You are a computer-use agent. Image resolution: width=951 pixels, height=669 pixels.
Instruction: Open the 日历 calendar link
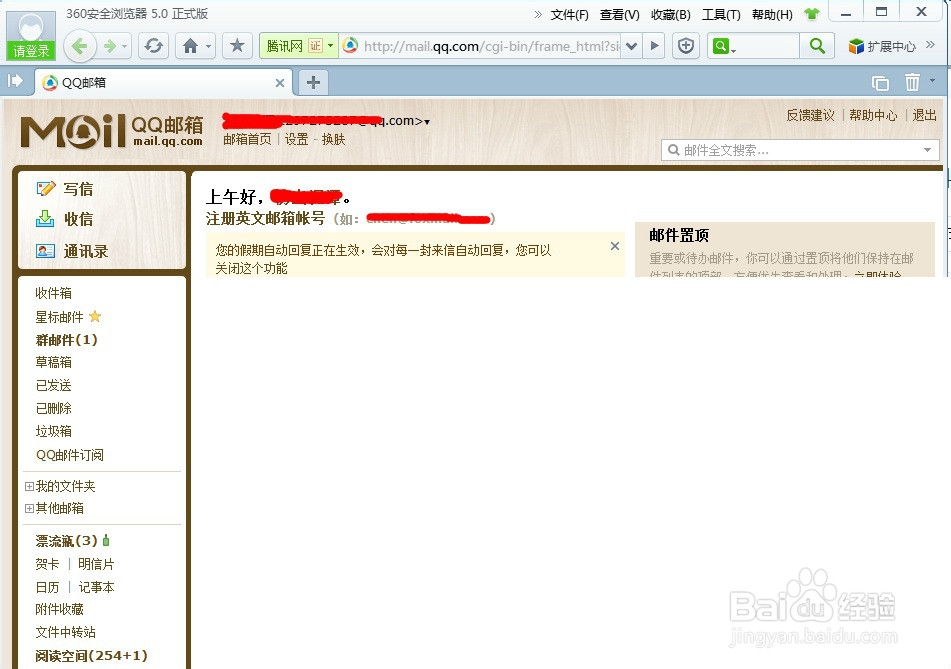click(x=47, y=587)
